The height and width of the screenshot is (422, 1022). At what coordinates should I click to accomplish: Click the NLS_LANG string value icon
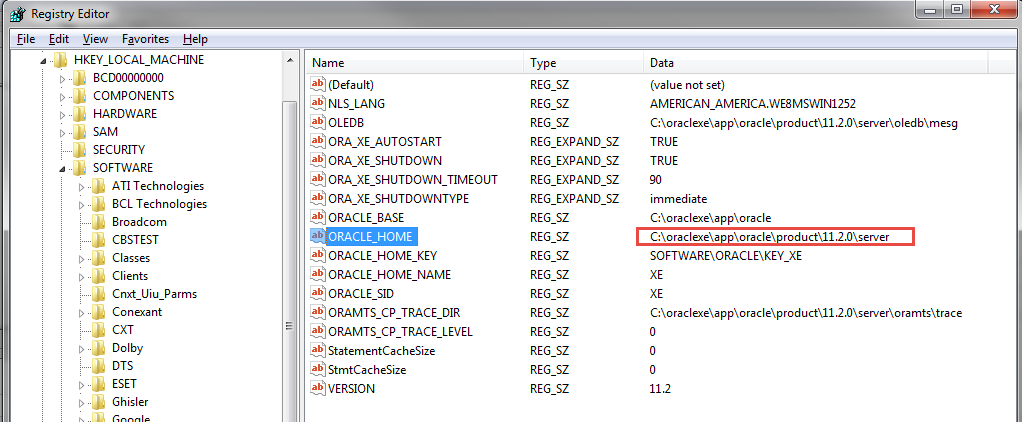click(x=317, y=103)
